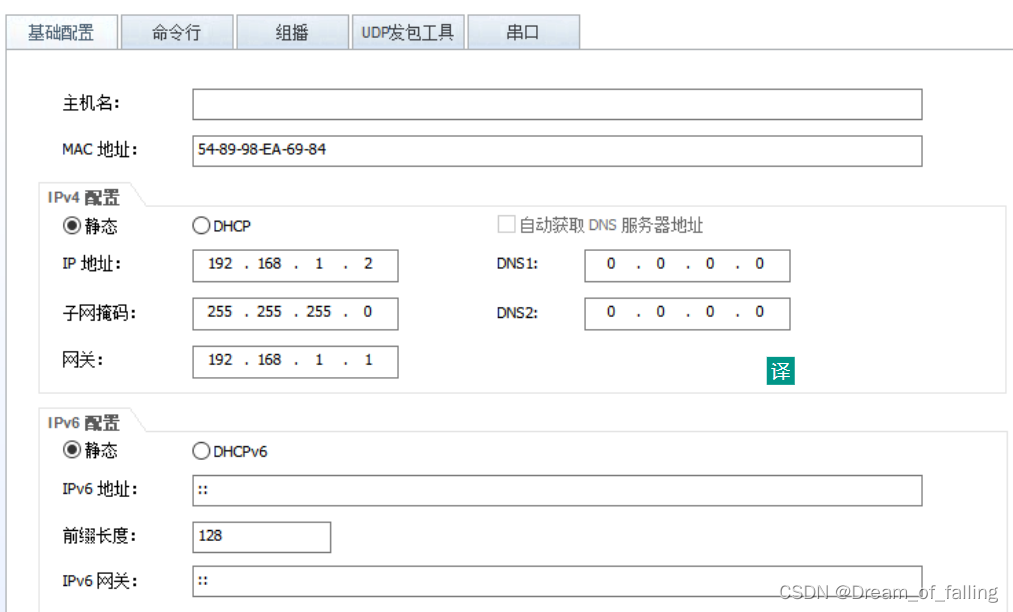This screenshot has width=1013, height=612.
Task: Click the DNS2 address field
Action: pyautogui.click(x=687, y=313)
